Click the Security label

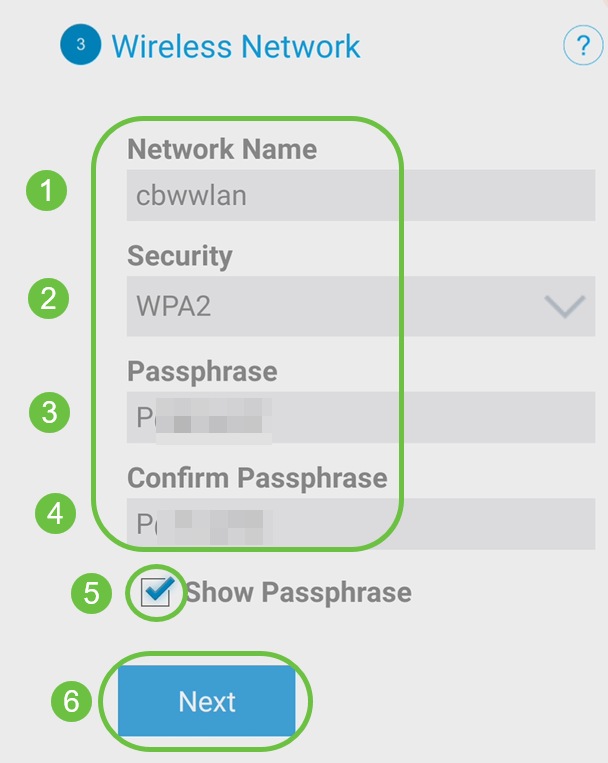point(180,256)
